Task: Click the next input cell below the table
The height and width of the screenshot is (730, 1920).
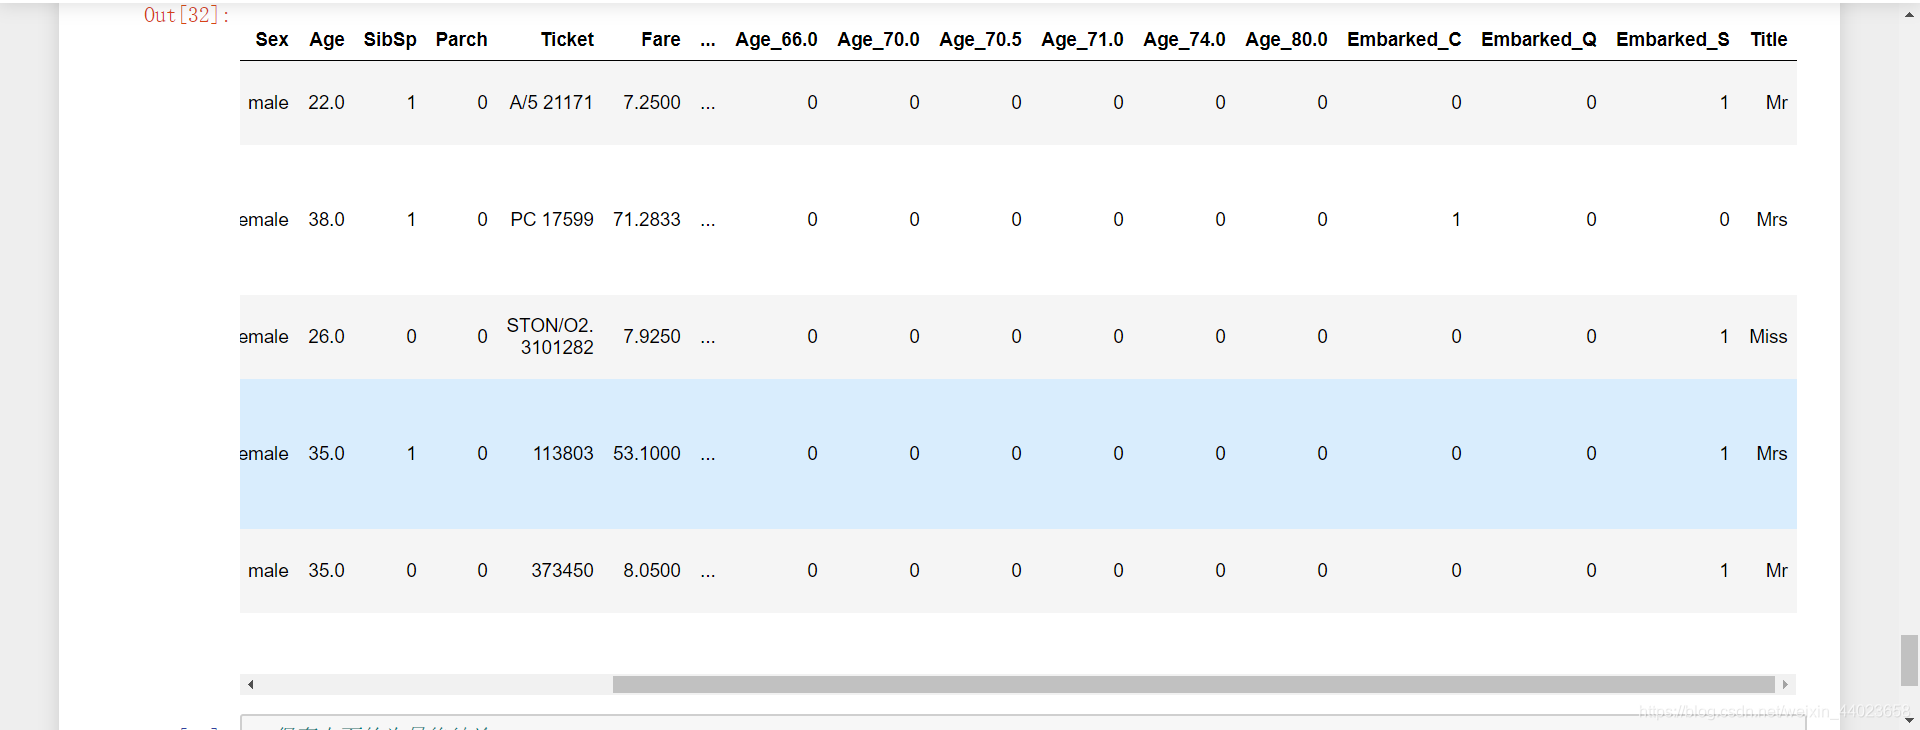Action: pyautogui.click(x=1023, y=722)
